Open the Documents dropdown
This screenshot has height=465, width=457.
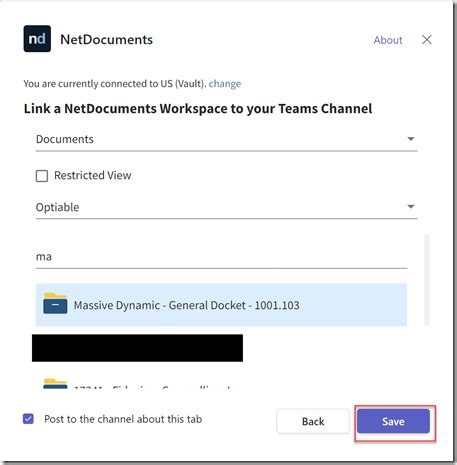(x=227, y=139)
